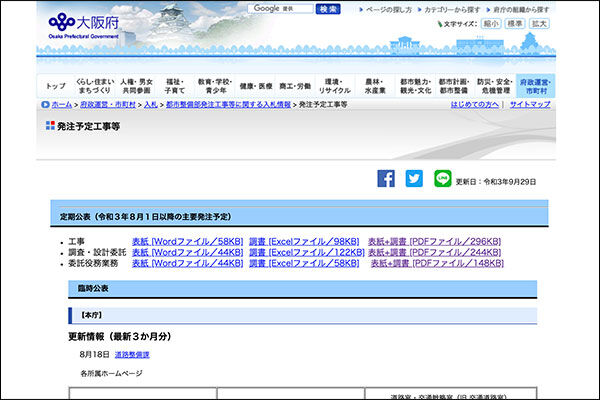This screenshot has height=400, width=600.
Task: Open 農林・水産業 tab
Action: (x=375, y=86)
